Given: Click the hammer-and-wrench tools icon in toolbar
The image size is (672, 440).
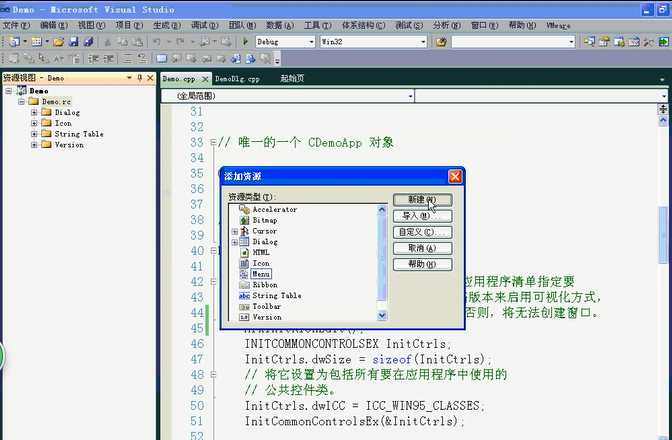Looking at the screenshot, I should pos(648,42).
